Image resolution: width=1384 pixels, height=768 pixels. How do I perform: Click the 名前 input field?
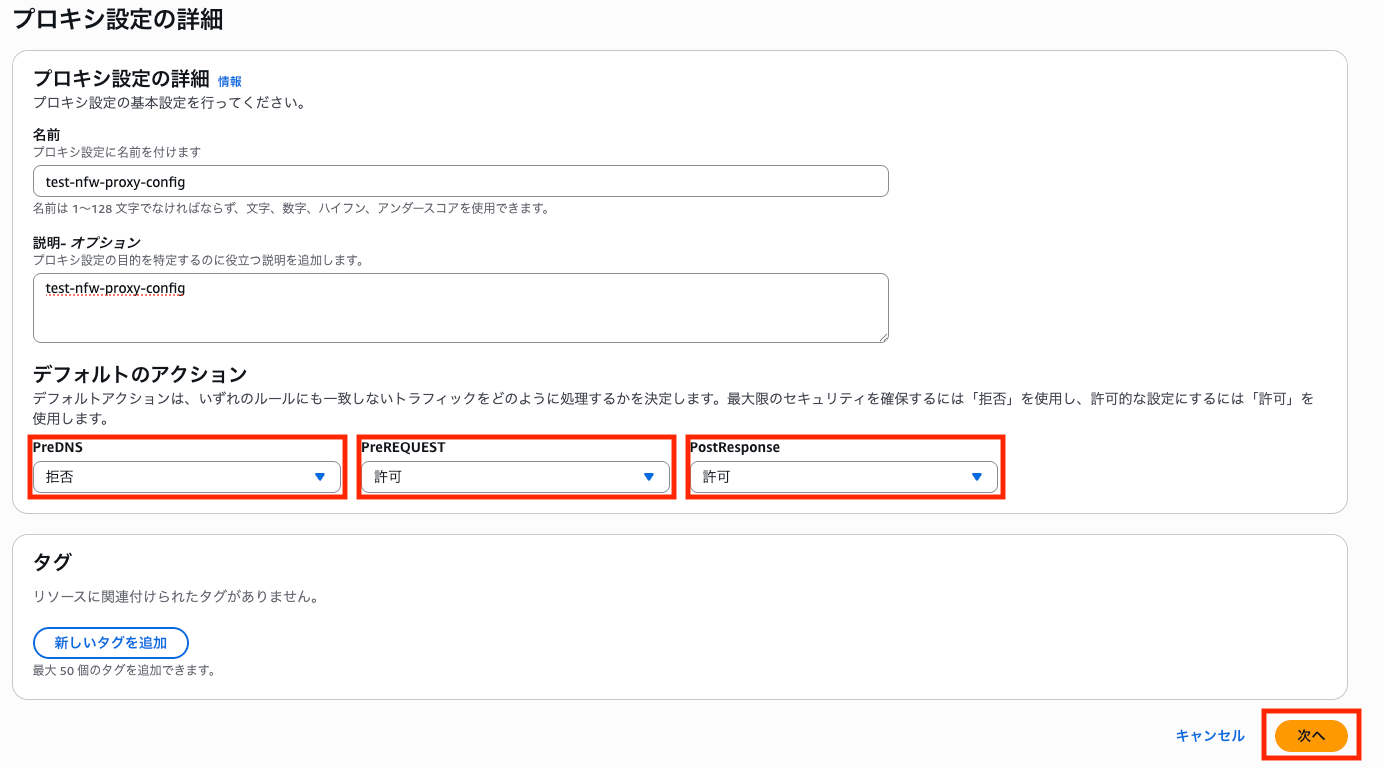pos(460,181)
